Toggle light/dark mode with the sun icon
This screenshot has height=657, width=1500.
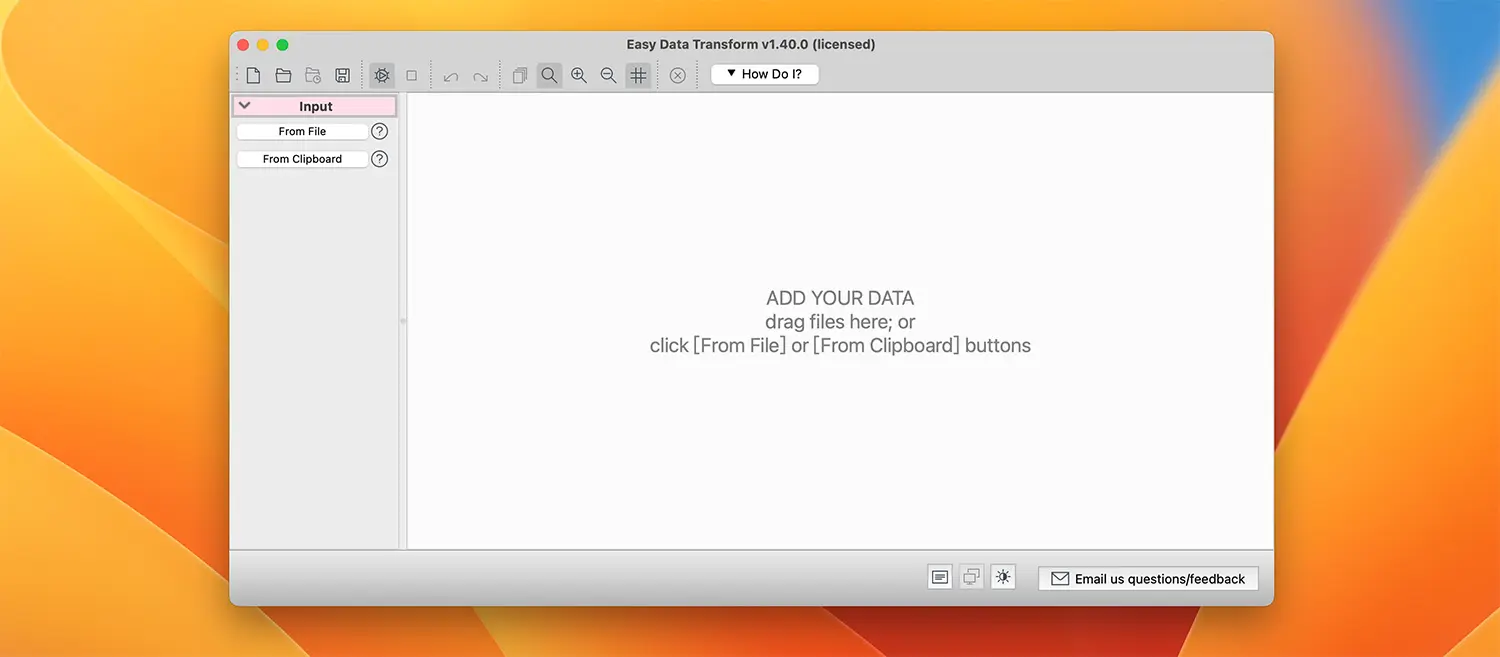pyautogui.click(x=1003, y=577)
